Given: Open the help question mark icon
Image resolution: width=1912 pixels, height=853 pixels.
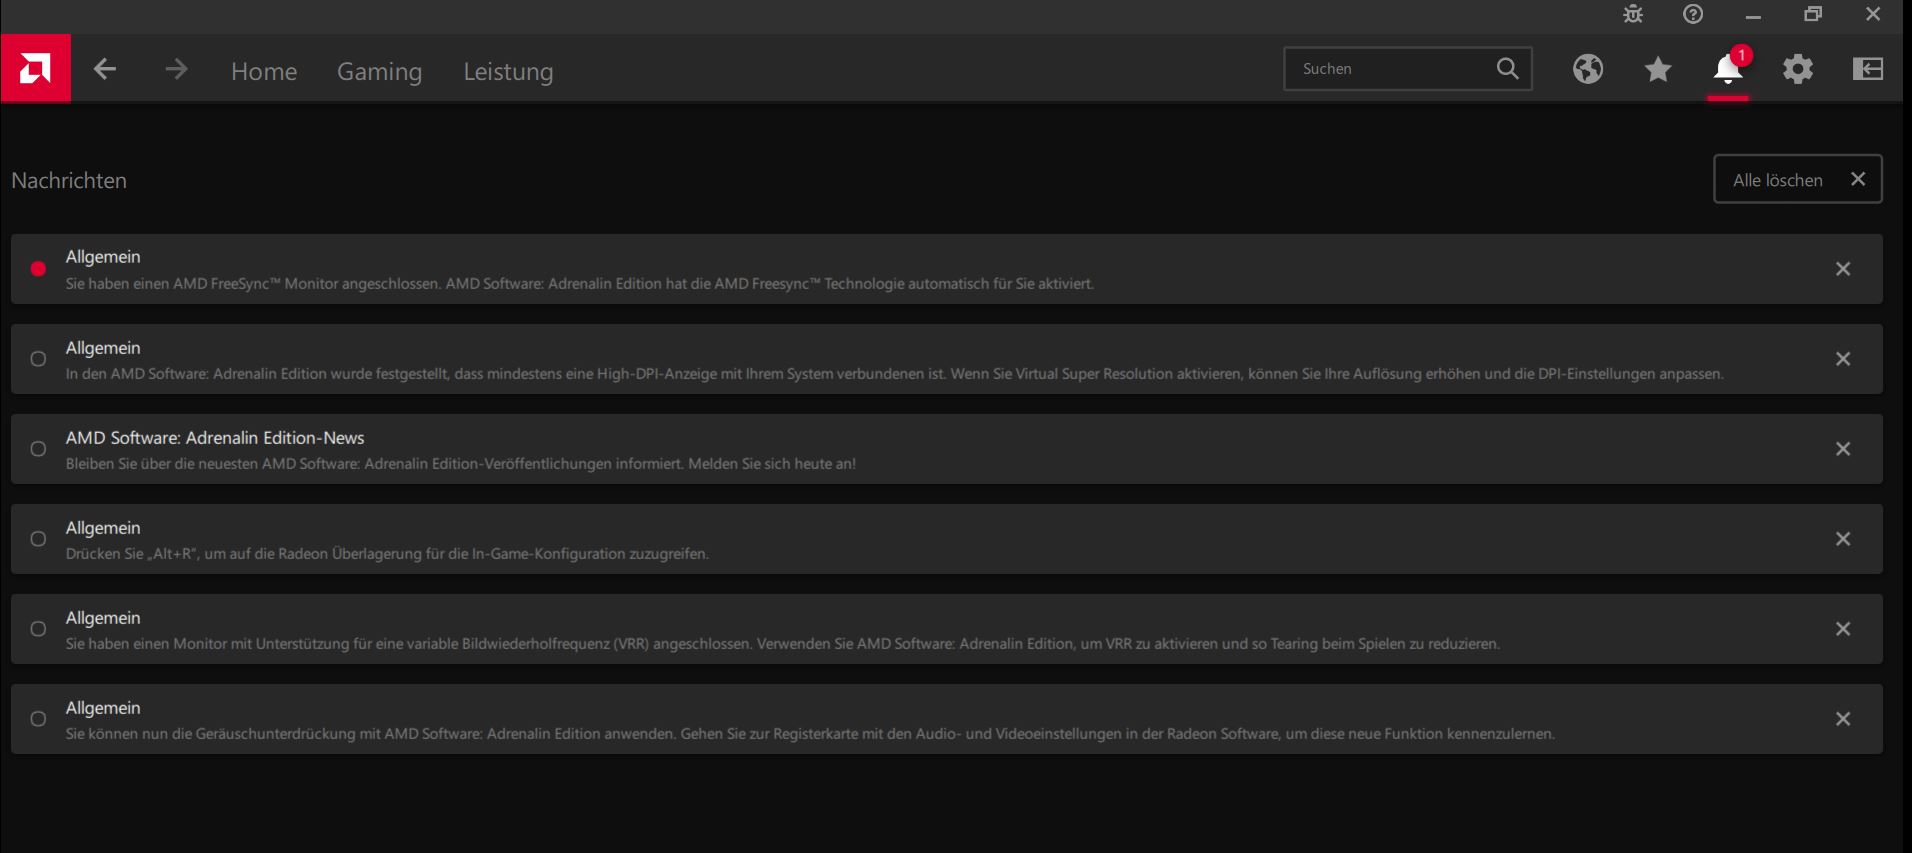Looking at the screenshot, I should [1693, 14].
